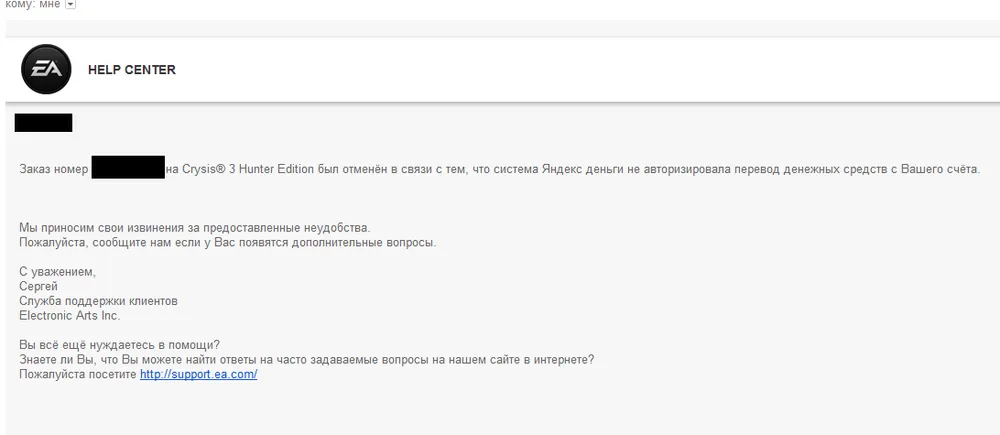Click the "Electronic Arts Inc." text
This screenshot has height=435, width=1000.
pos(70,315)
